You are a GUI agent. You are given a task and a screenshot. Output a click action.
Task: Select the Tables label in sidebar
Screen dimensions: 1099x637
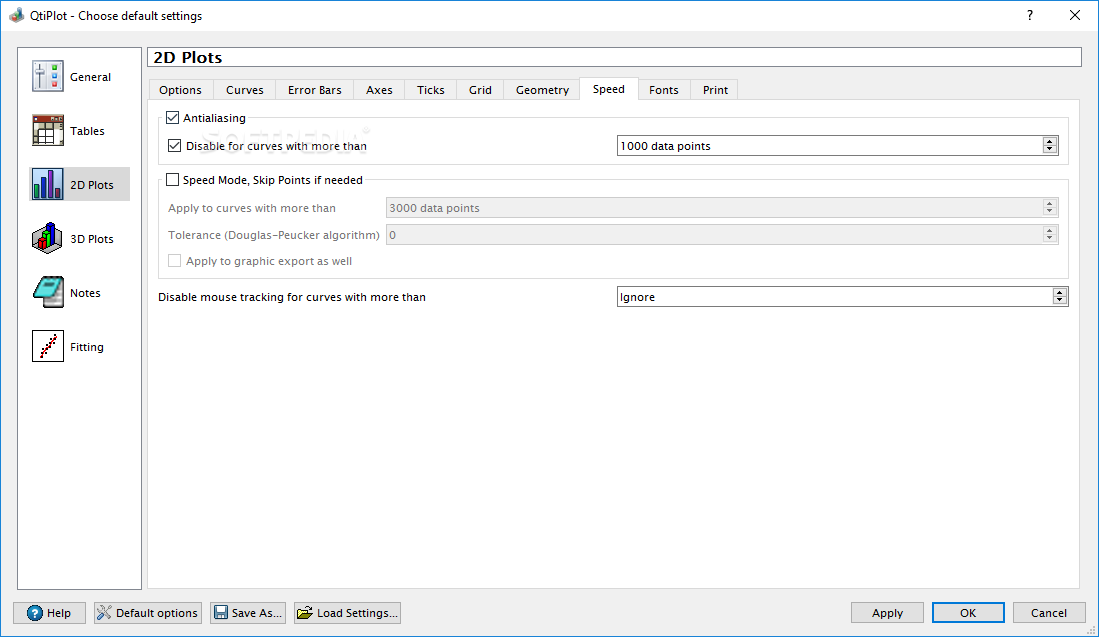point(87,131)
